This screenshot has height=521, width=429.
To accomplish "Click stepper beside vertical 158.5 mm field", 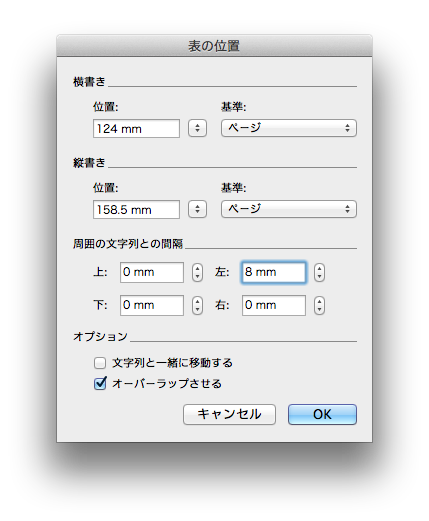I will click(197, 209).
